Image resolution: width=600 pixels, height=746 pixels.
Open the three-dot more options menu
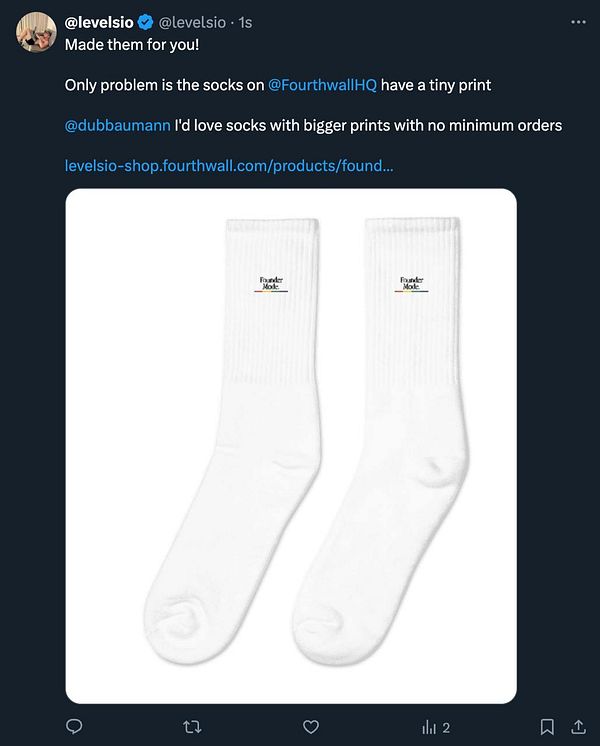(578, 22)
